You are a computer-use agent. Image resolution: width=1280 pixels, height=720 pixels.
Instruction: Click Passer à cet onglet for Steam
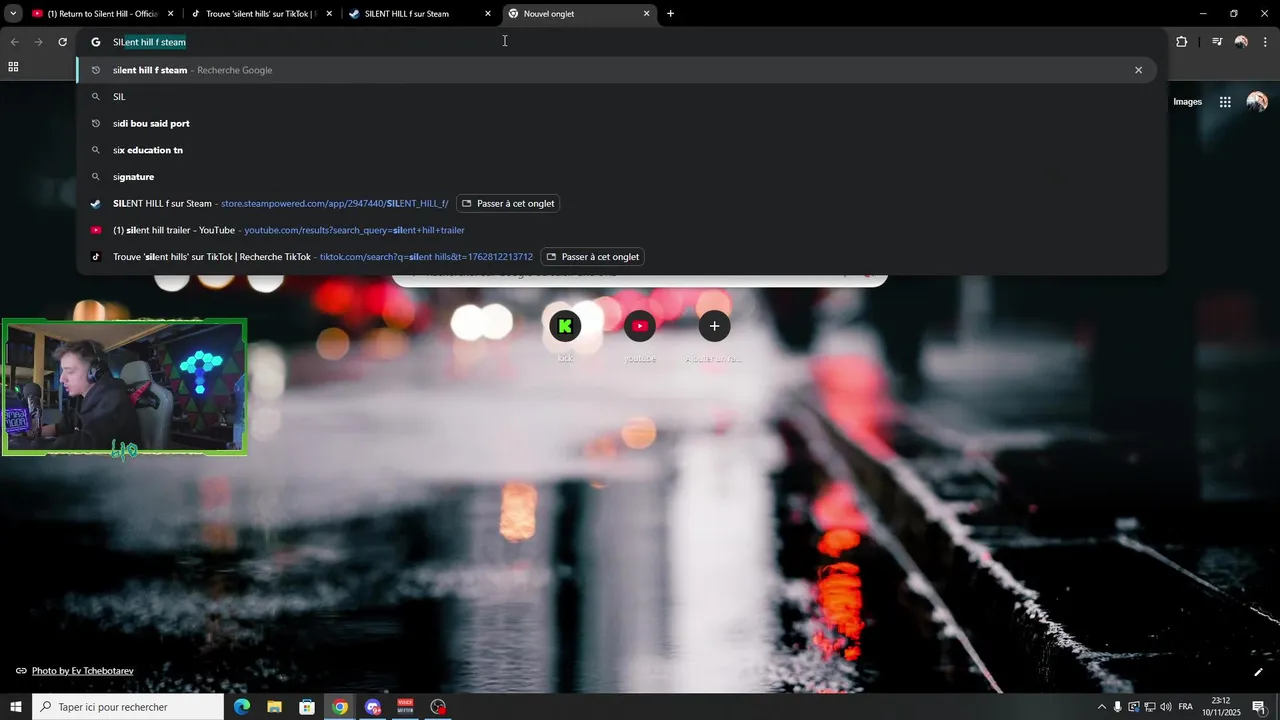tap(508, 203)
